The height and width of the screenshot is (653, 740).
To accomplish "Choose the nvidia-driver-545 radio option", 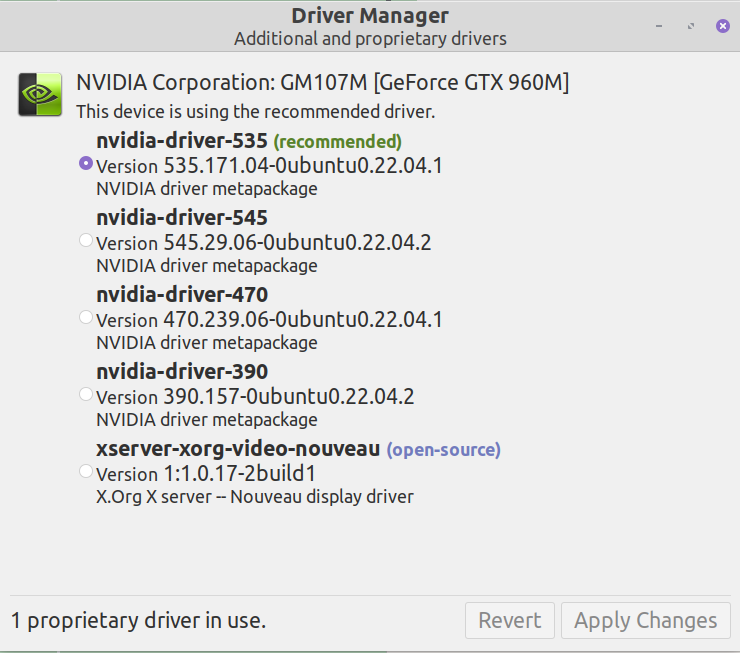I will tap(86, 240).
